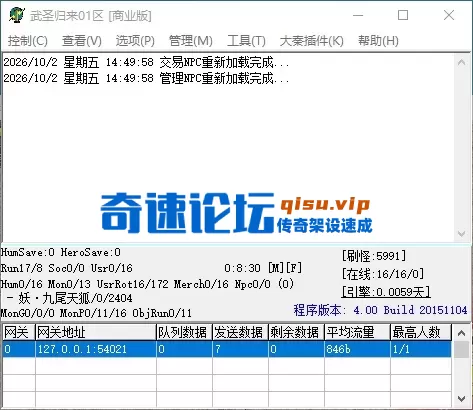This screenshot has height=410, width=473.
Task: Click log pane scroll-down arrow
Action: [x=462, y=234]
